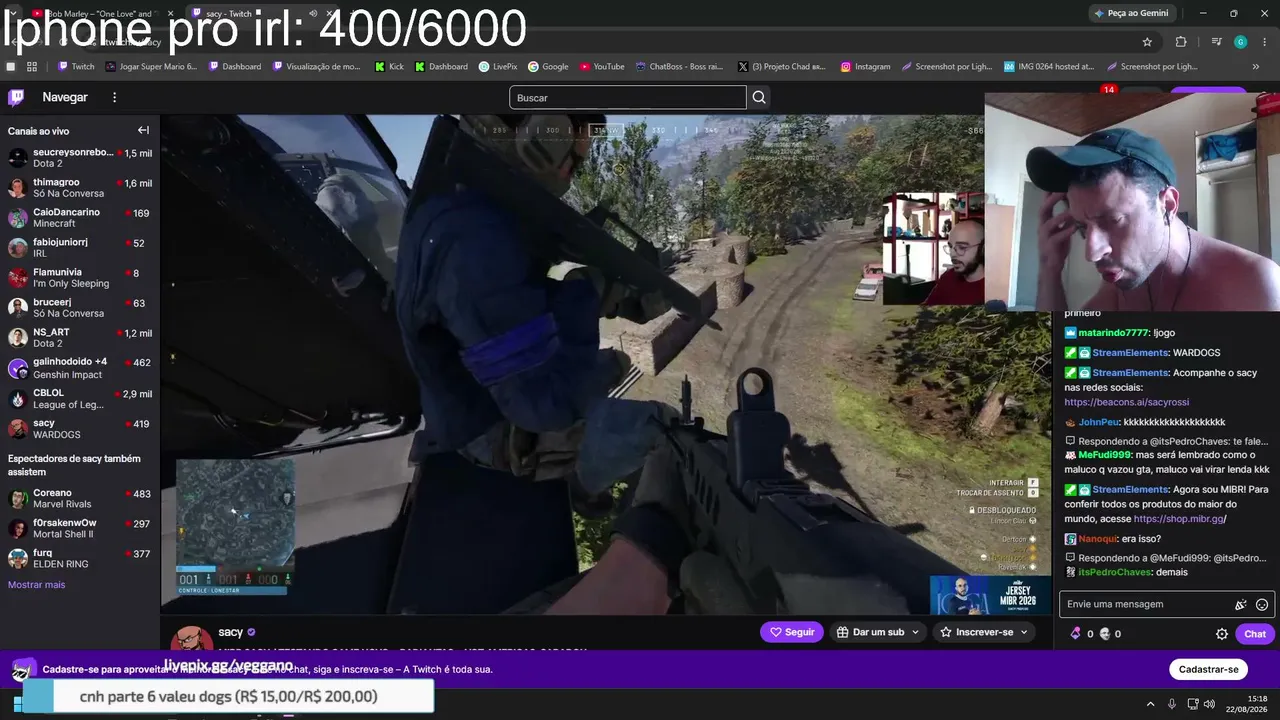
Task: Open CBLOL League of Legends channel
Action: [80, 398]
